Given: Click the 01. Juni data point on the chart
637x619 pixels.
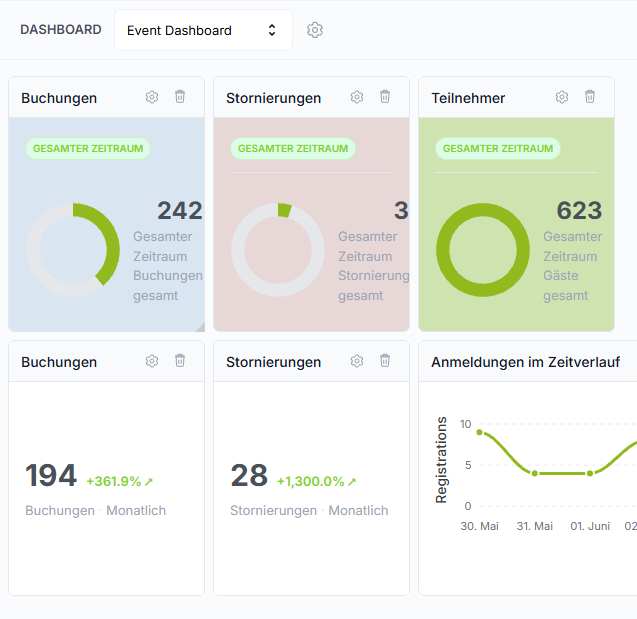Looking at the screenshot, I should (590, 474).
